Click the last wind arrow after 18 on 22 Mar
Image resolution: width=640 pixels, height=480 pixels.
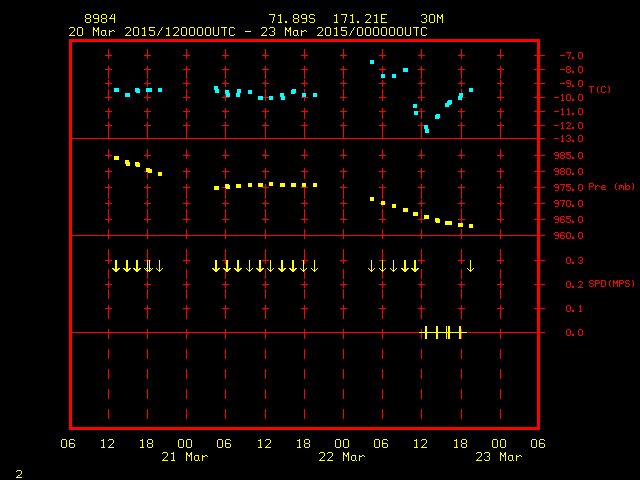470,266
